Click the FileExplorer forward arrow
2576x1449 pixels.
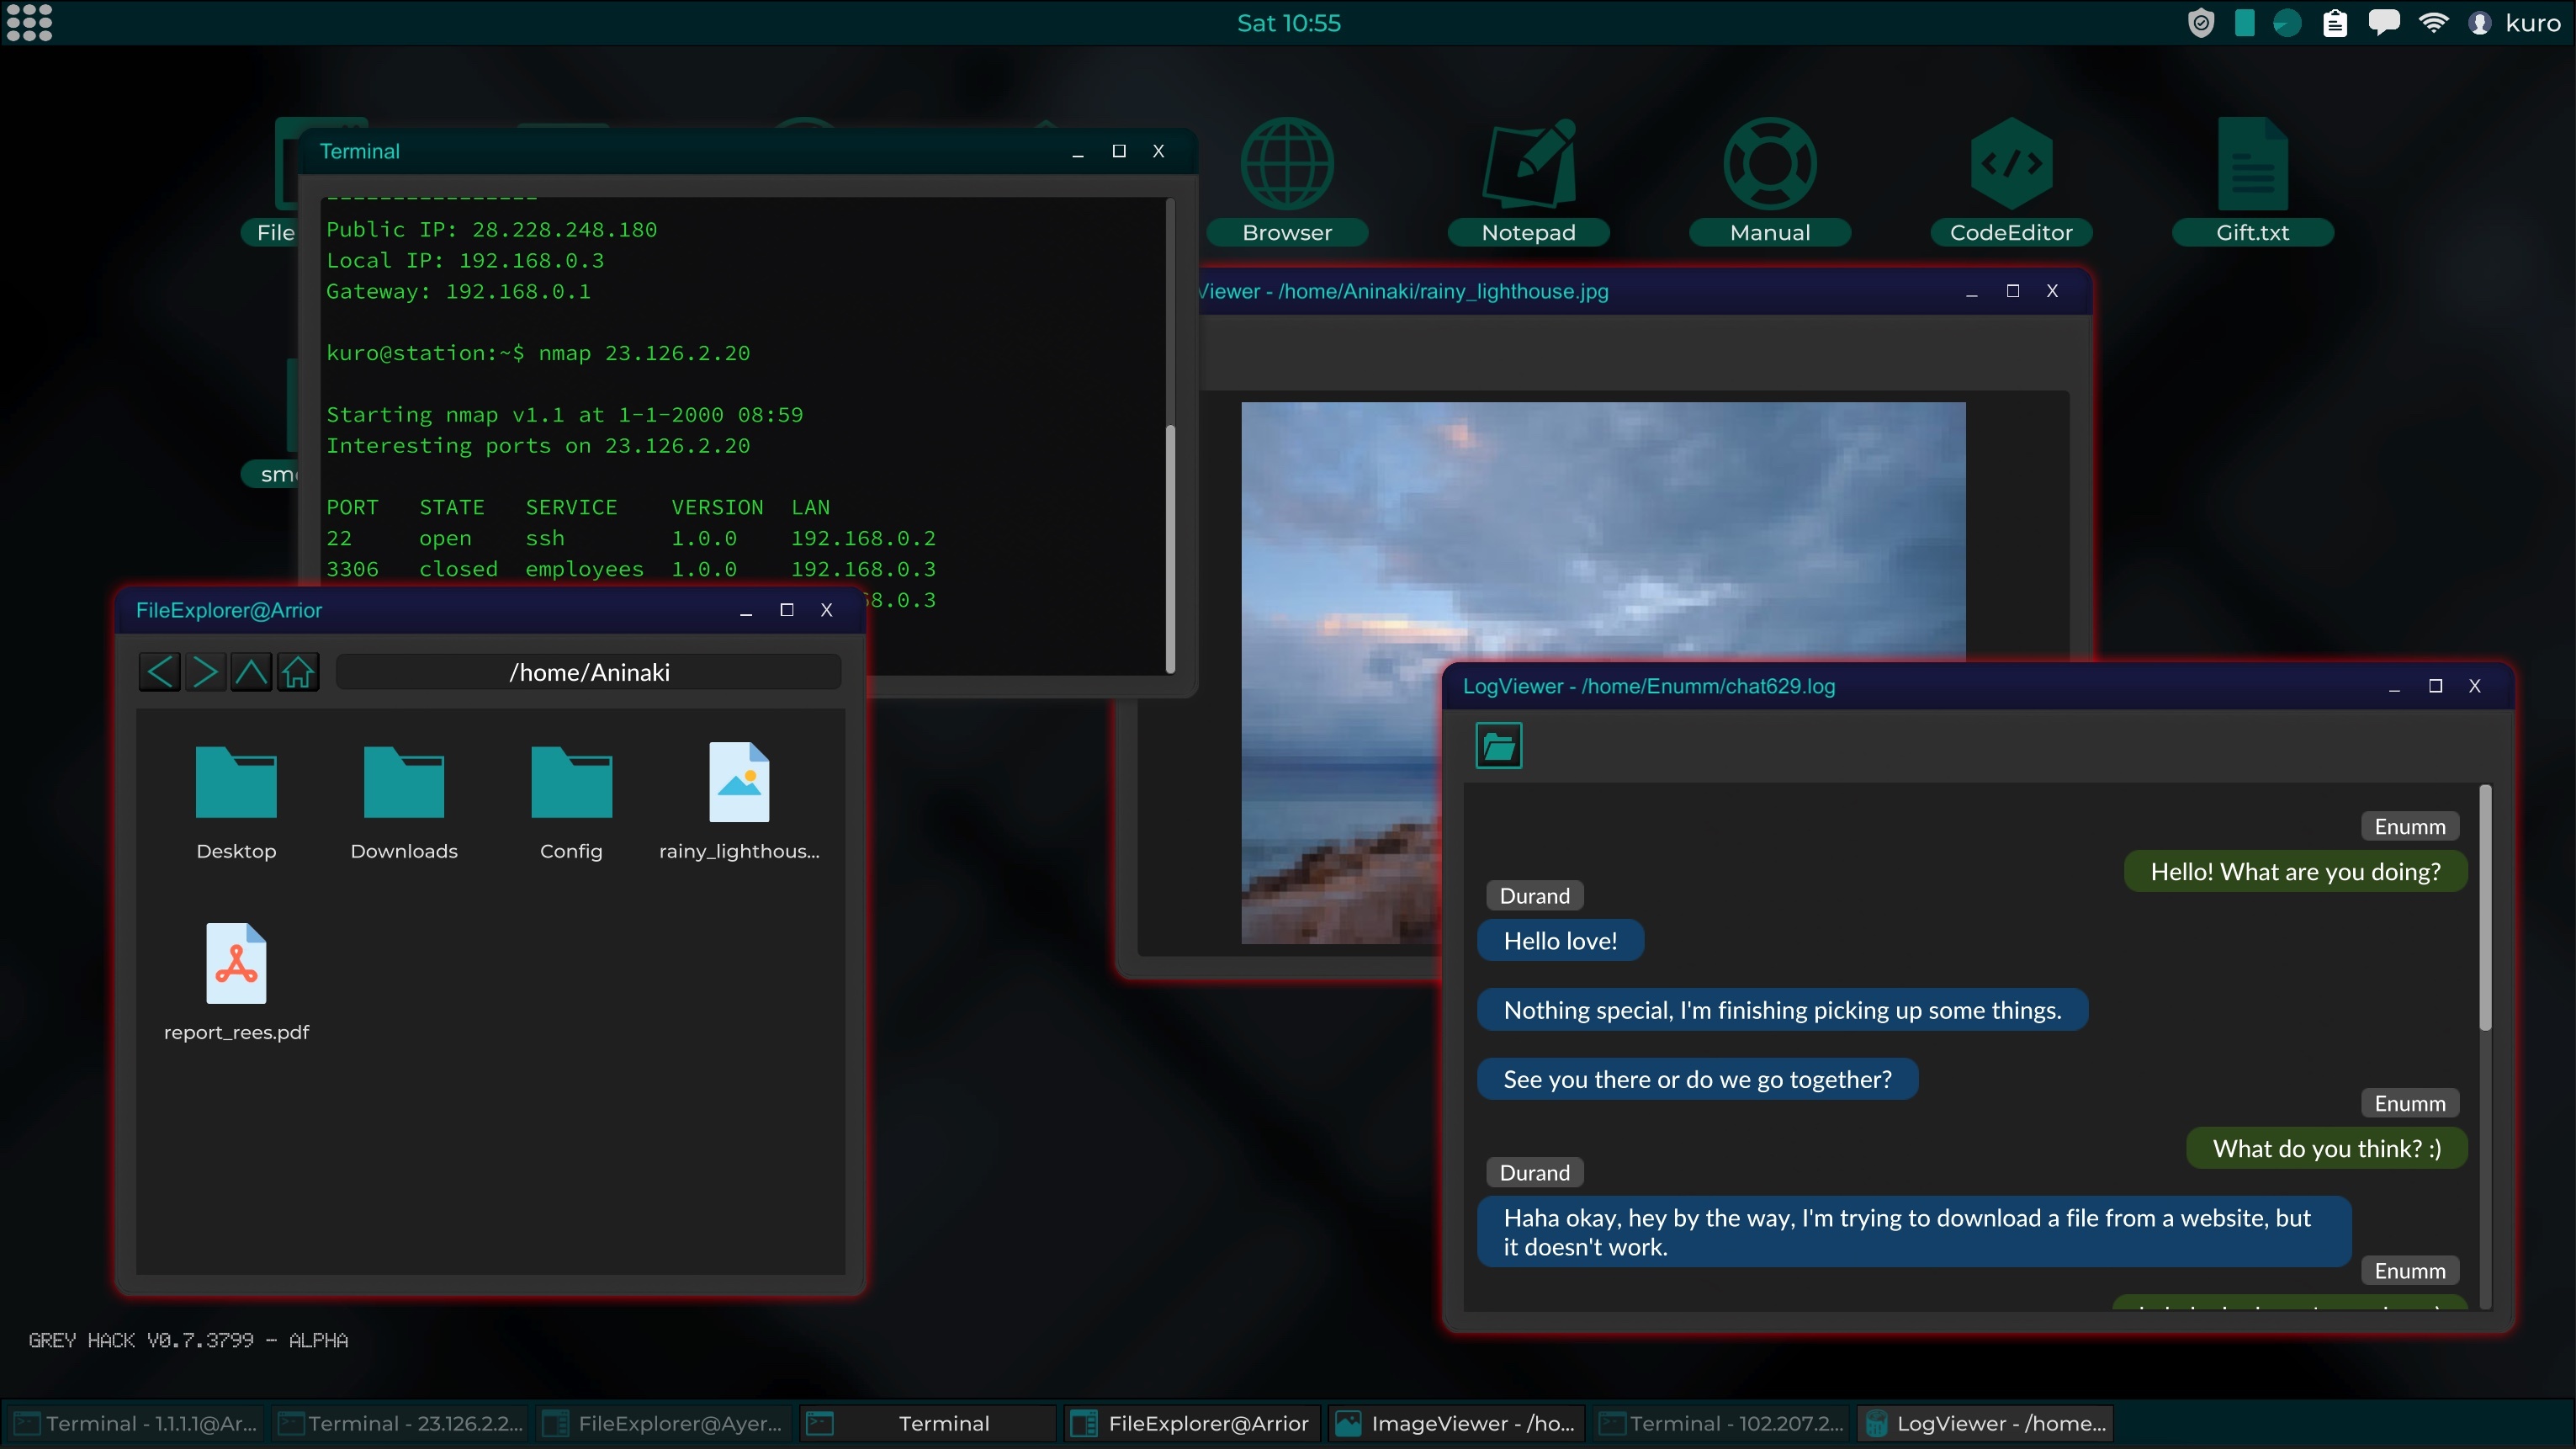205,672
